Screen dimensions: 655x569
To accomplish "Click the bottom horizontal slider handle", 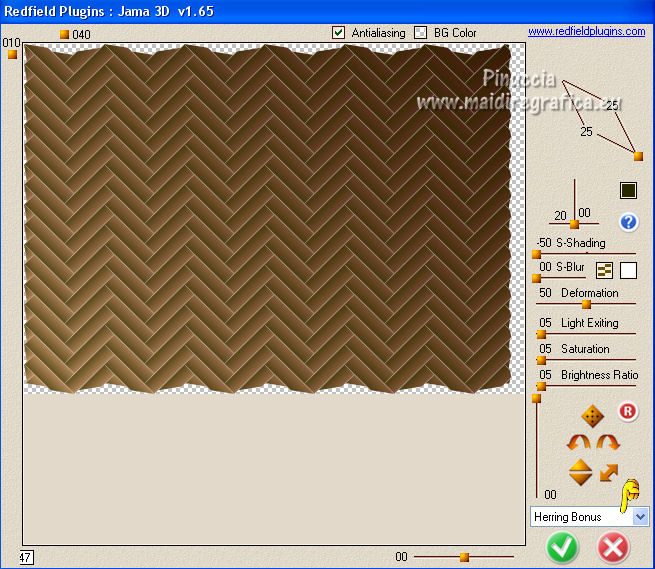I will 464,557.
